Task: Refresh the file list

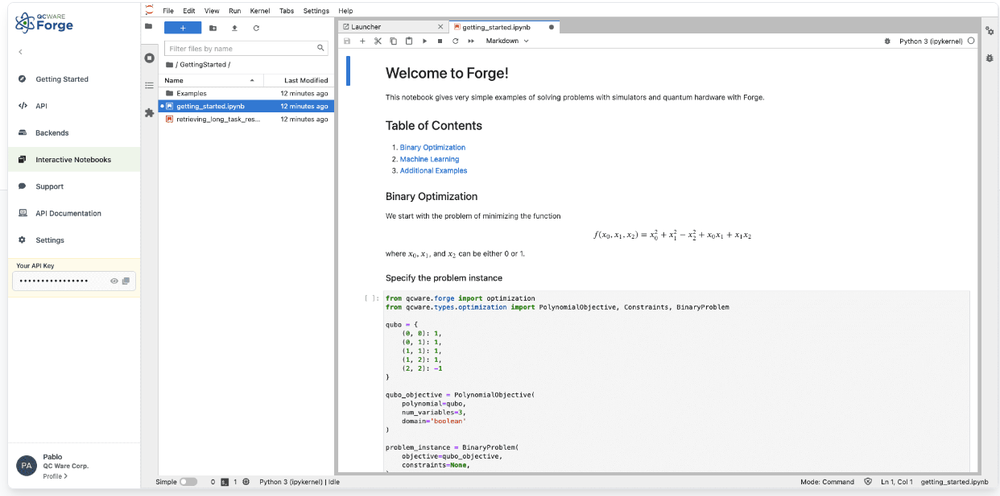Action: [x=256, y=28]
